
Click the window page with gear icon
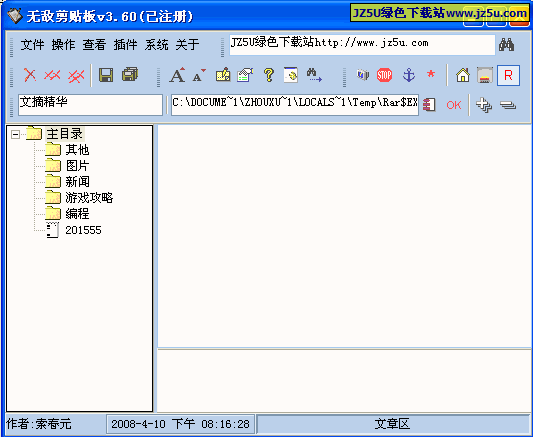click(x=291, y=75)
